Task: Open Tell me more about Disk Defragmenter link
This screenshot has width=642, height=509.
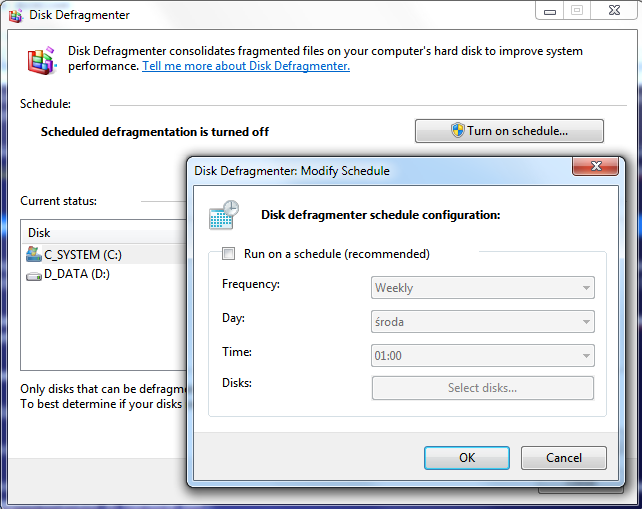Action: point(246,66)
